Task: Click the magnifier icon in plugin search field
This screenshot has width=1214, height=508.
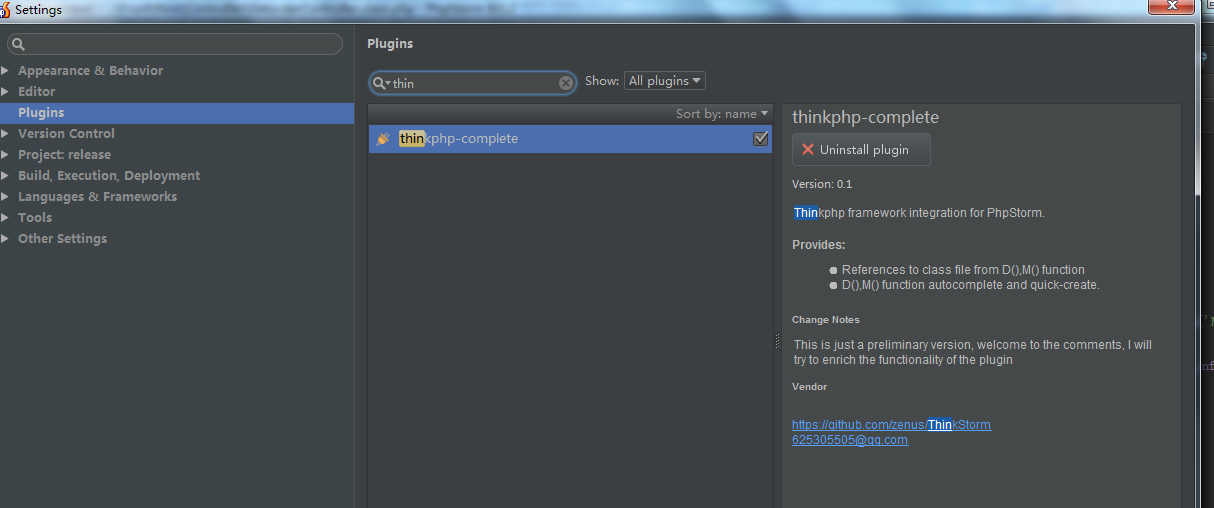Action: [381, 83]
